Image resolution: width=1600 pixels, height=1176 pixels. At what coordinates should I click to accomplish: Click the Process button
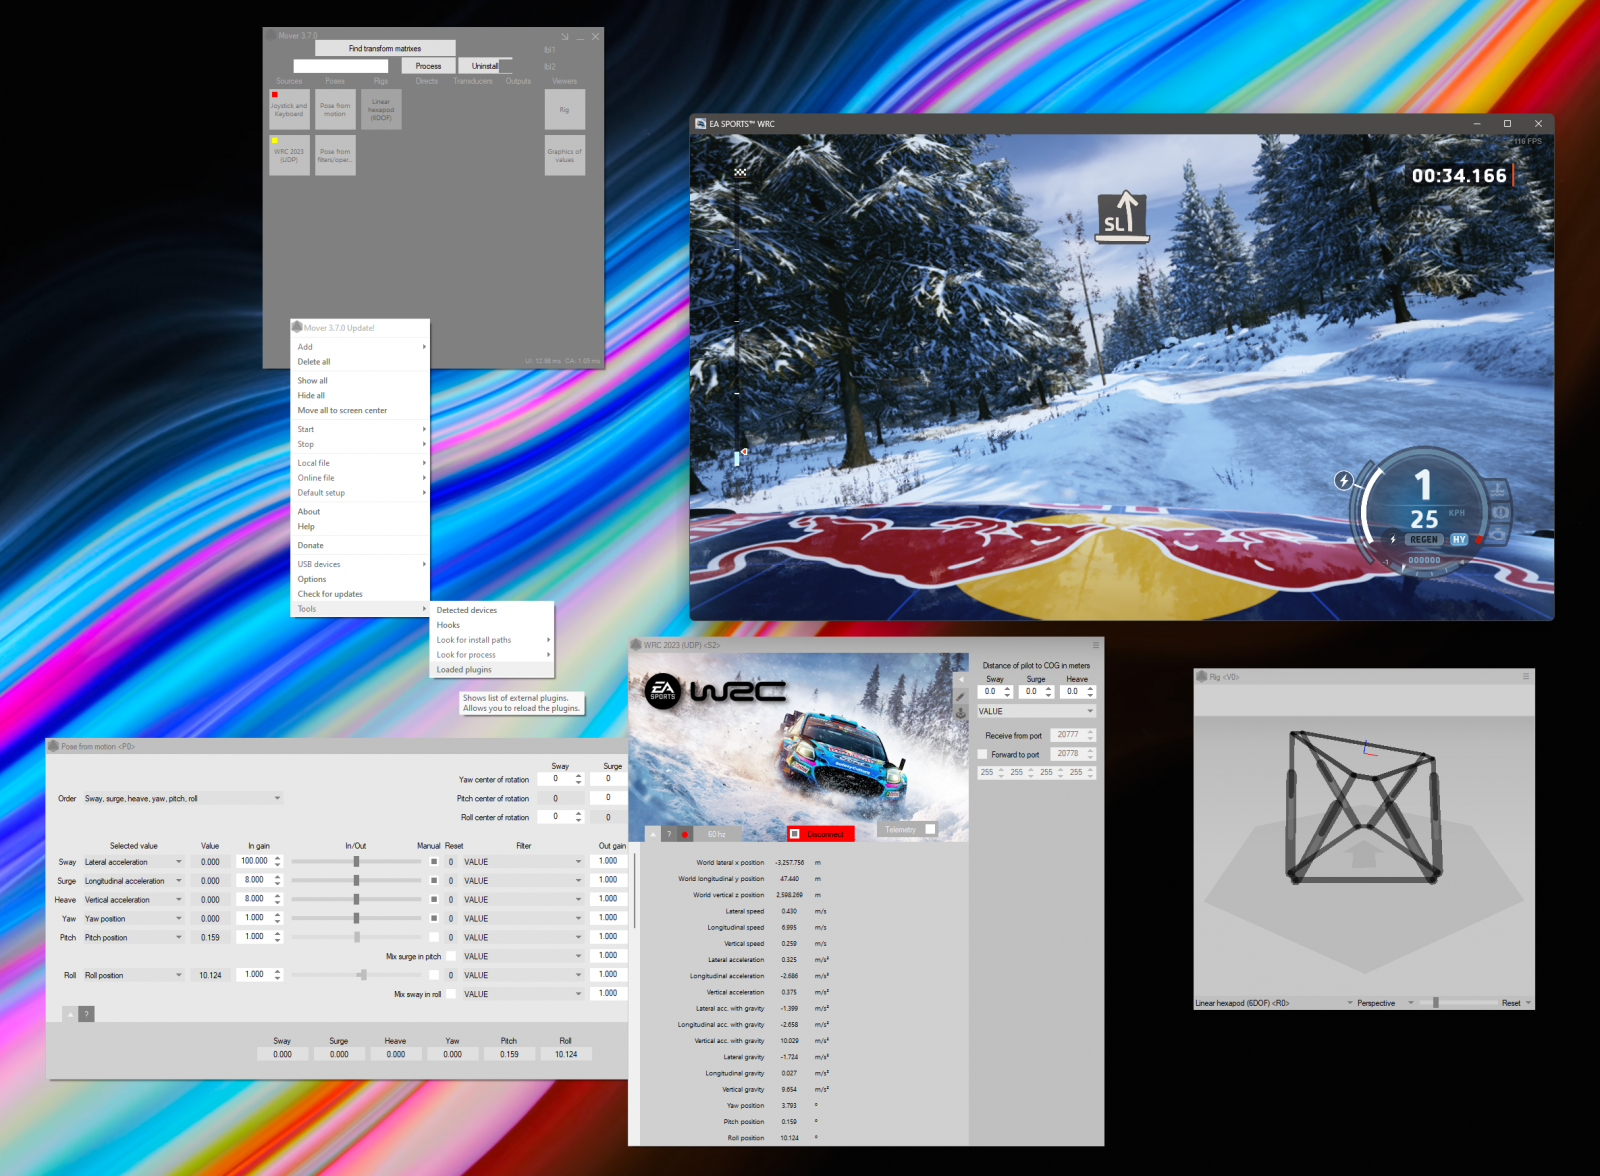pyautogui.click(x=428, y=66)
